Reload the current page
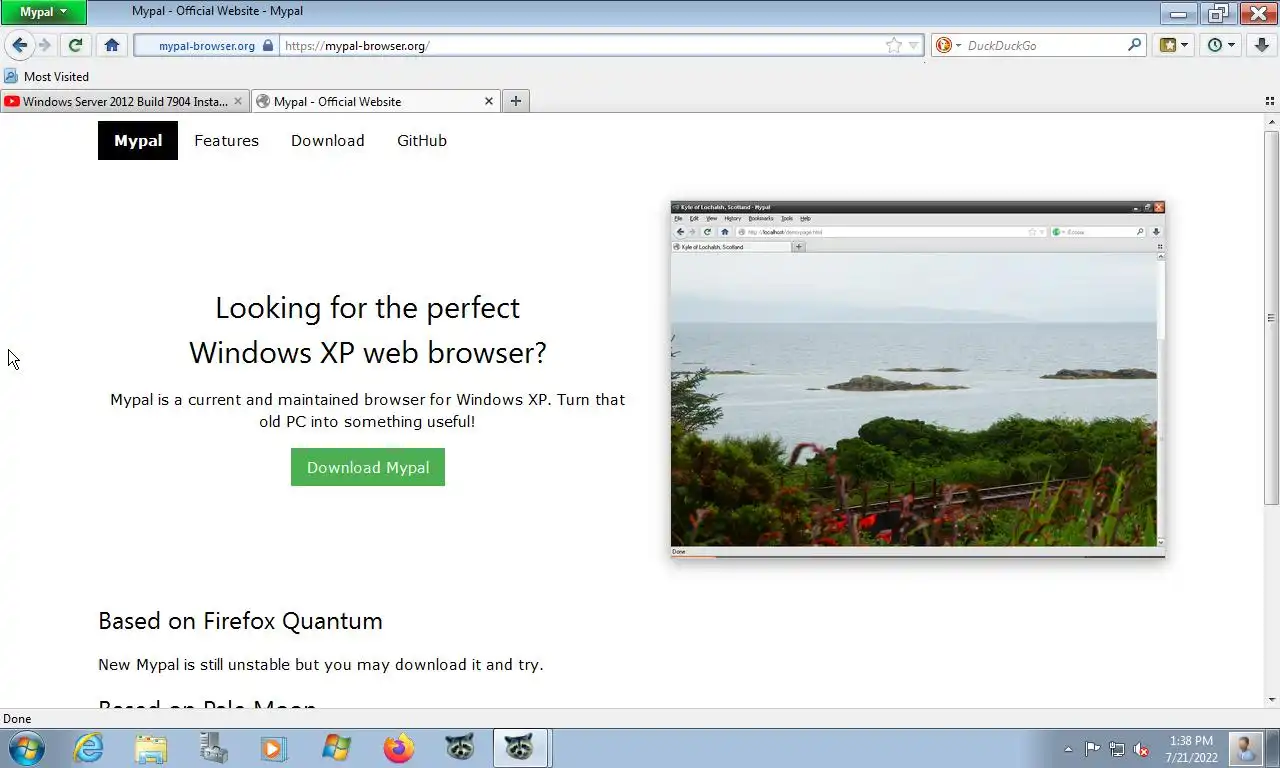 tap(75, 45)
